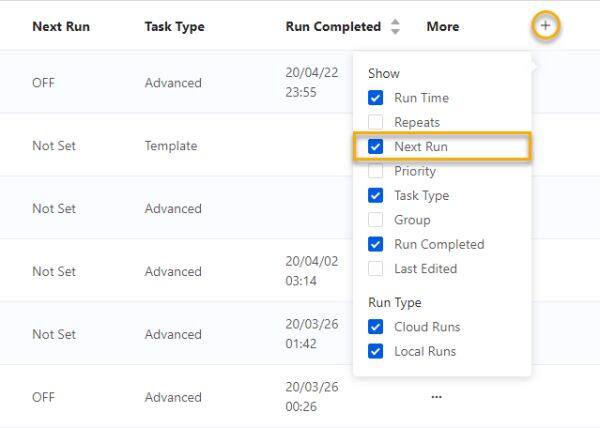This screenshot has width=600, height=428.
Task: Click the Task Type column header
Action: 174,26
